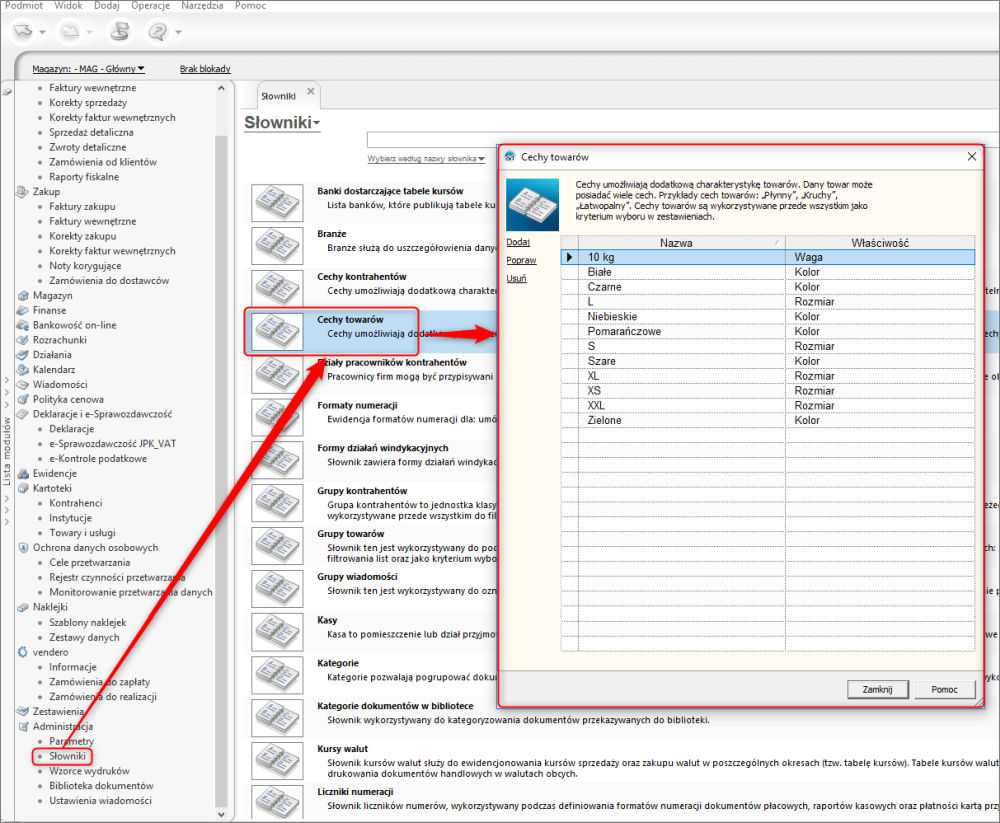Open the Grupy towarów dictionary icon
Image resolution: width=1000 pixels, height=823 pixels.
point(277,545)
